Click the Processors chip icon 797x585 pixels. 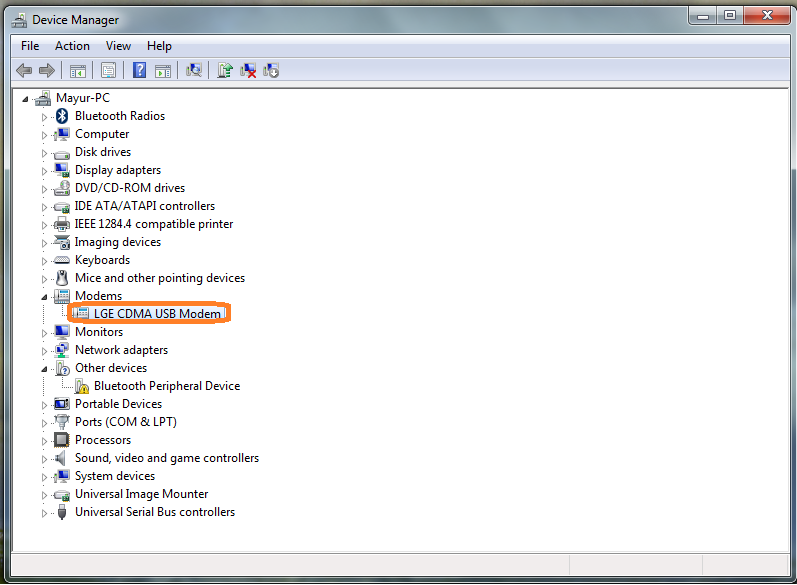[x=62, y=440]
